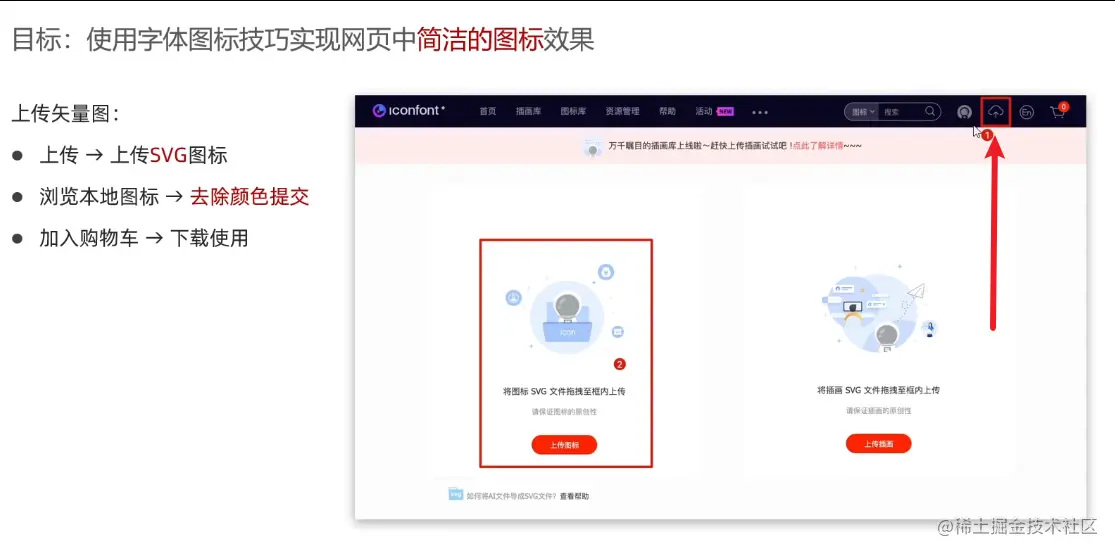Click the 上传插画 button
Image resolution: width=1115 pixels, height=554 pixels.
[x=878, y=444]
